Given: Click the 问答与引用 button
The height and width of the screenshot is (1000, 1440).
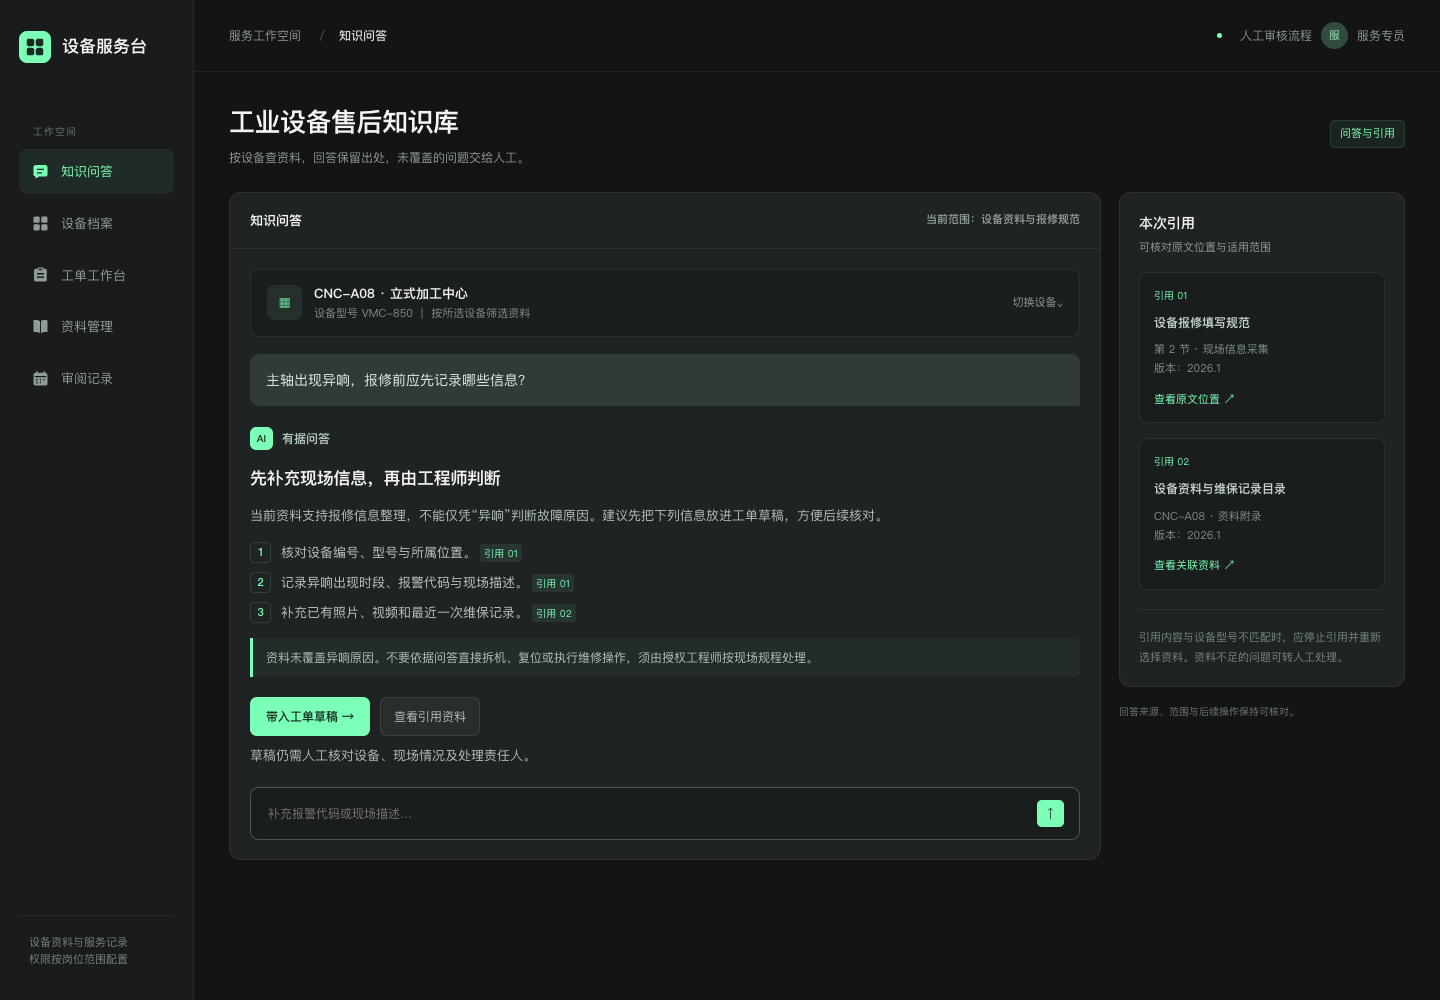Looking at the screenshot, I should (x=1367, y=134).
